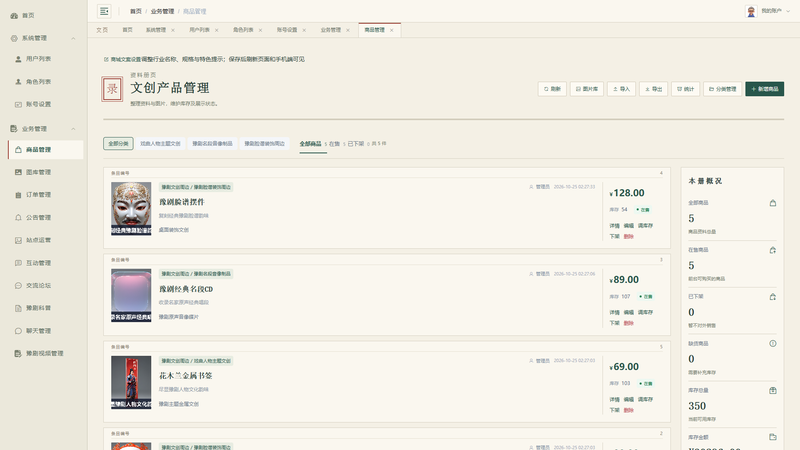Viewport: 800px width, 450px height.
Task: Open 订单管理 in the sidebar
Action: (38, 195)
